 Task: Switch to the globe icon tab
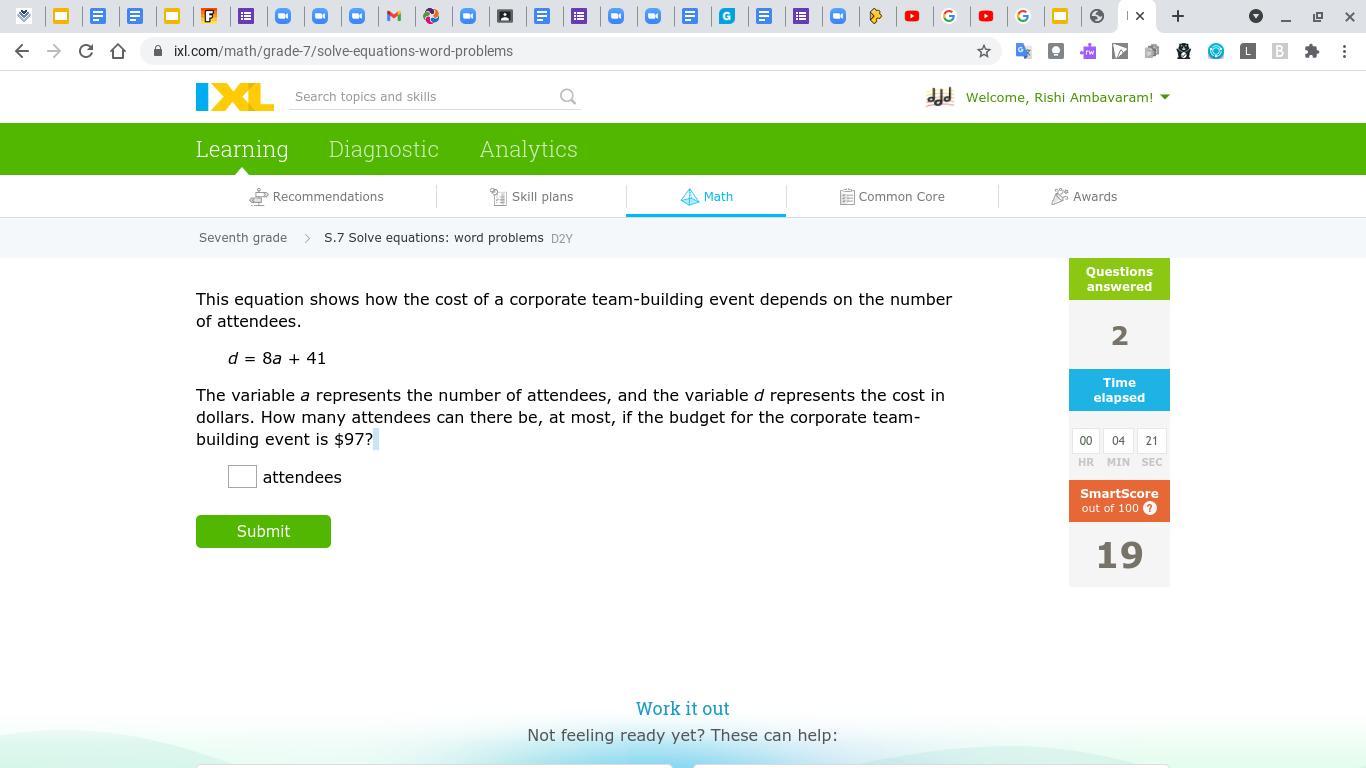(x=1097, y=16)
